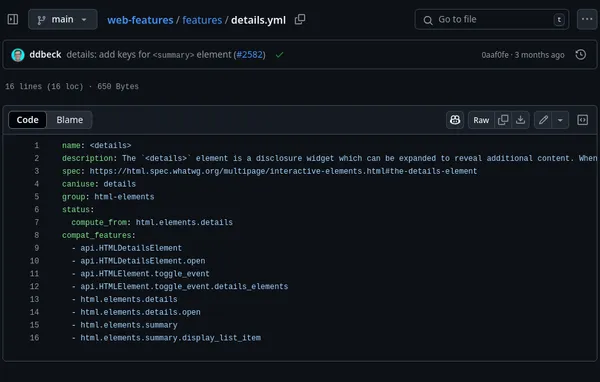Open the web-features repository breadcrumb link
The width and height of the screenshot is (600, 382).
coord(140,20)
